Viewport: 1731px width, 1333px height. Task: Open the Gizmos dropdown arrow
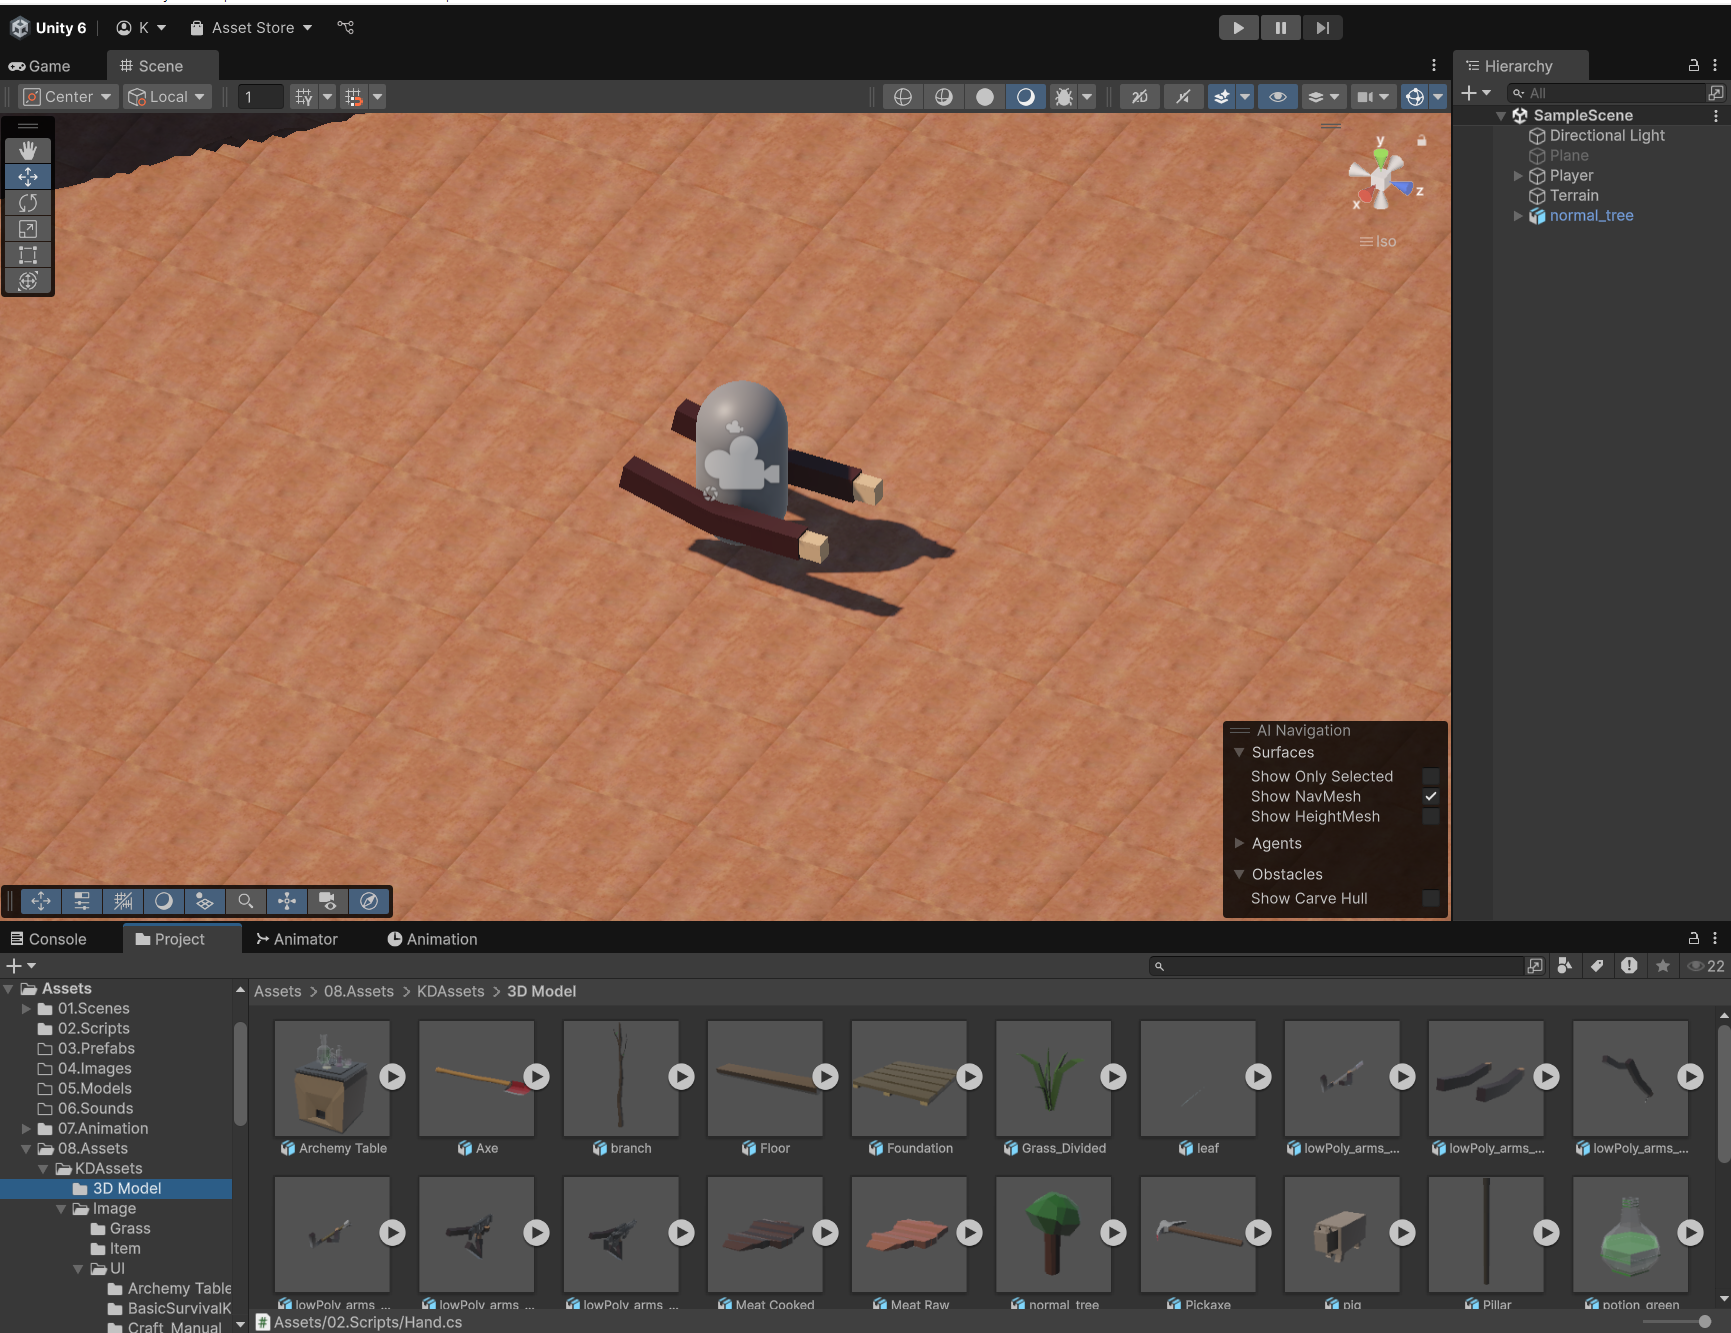point(1438,96)
